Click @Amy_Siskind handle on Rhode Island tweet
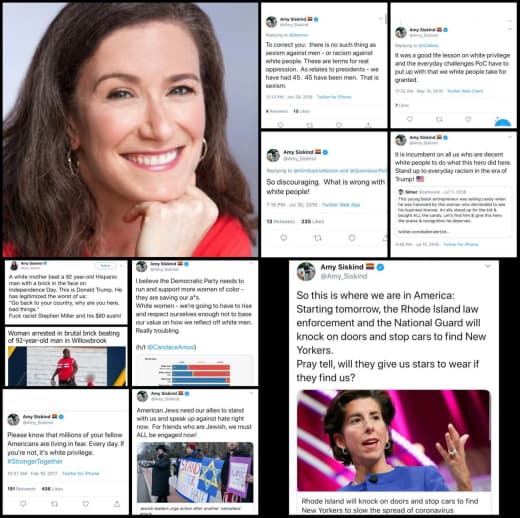The width and height of the screenshot is (520, 518). click(x=344, y=276)
